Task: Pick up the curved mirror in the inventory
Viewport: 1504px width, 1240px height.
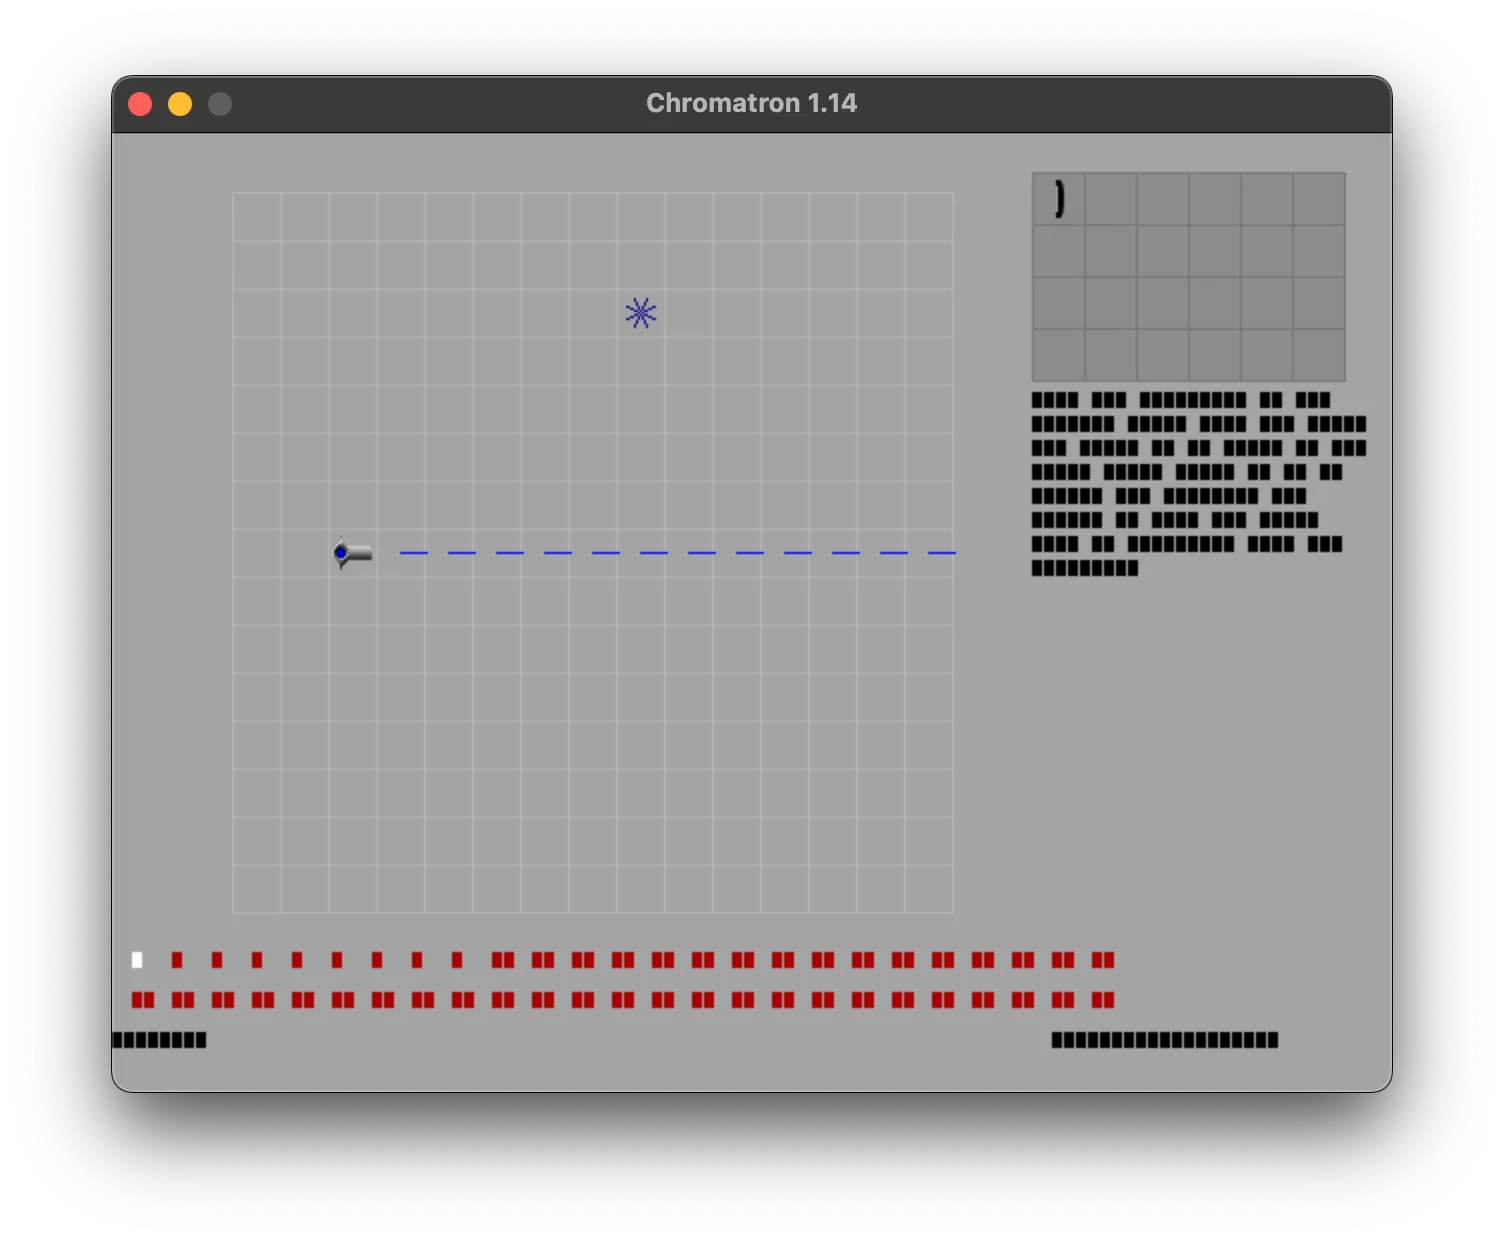Action: click(1059, 199)
